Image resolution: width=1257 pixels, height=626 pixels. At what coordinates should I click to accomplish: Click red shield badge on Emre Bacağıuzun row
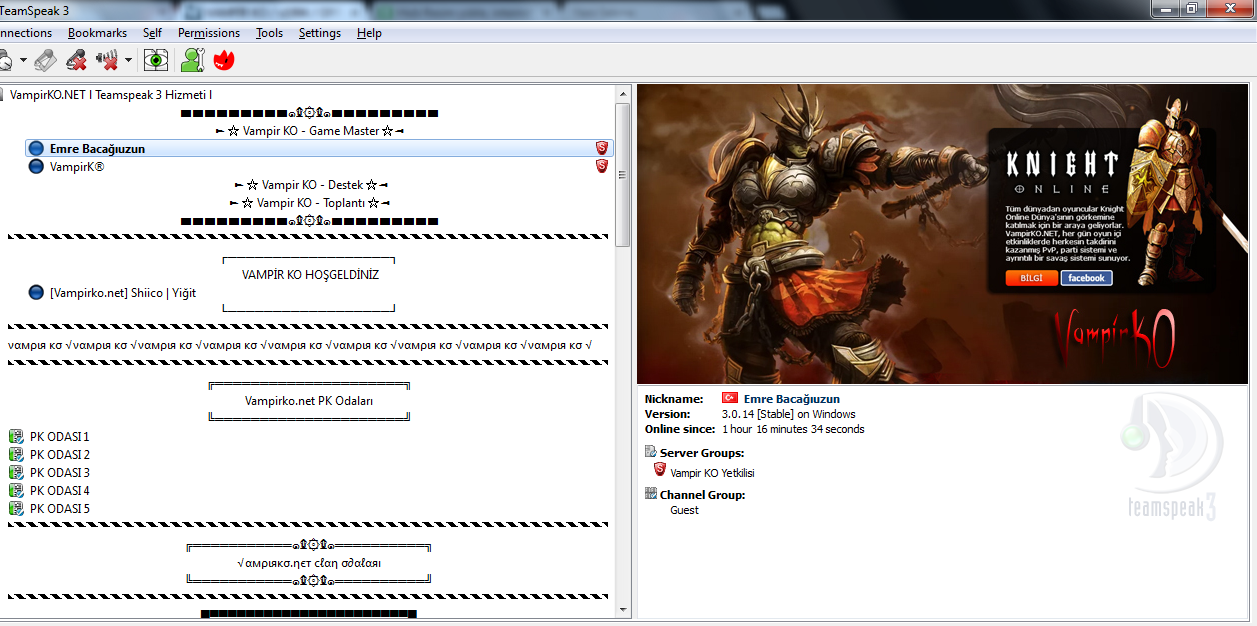(x=602, y=148)
